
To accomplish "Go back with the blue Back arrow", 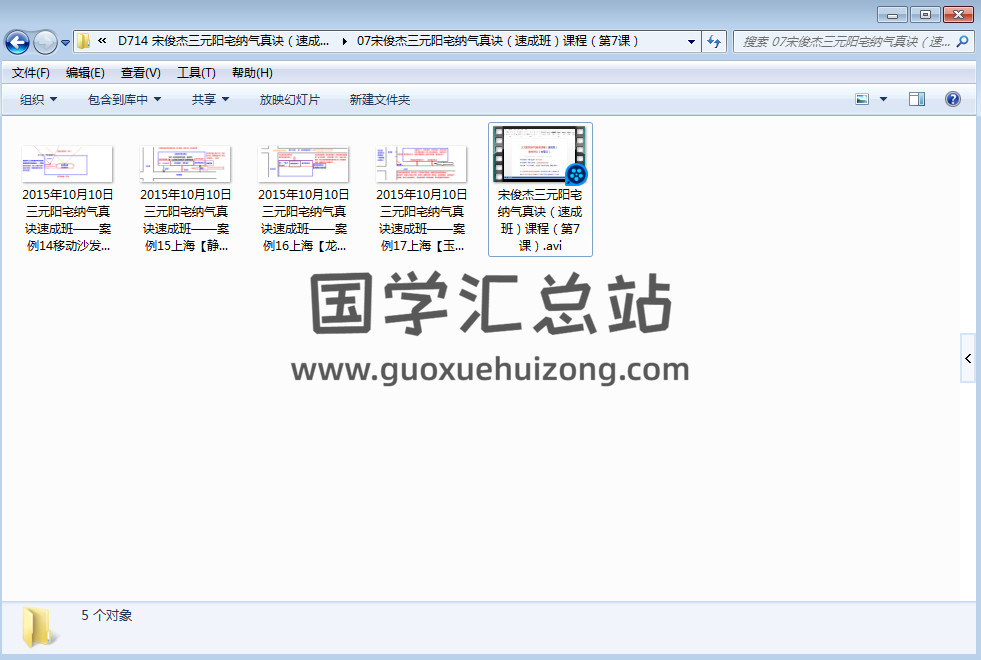I will (18, 42).
